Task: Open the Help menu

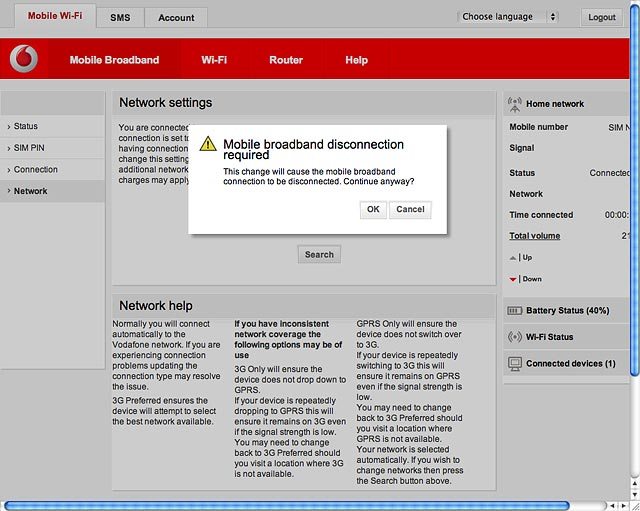Action: 357,60
